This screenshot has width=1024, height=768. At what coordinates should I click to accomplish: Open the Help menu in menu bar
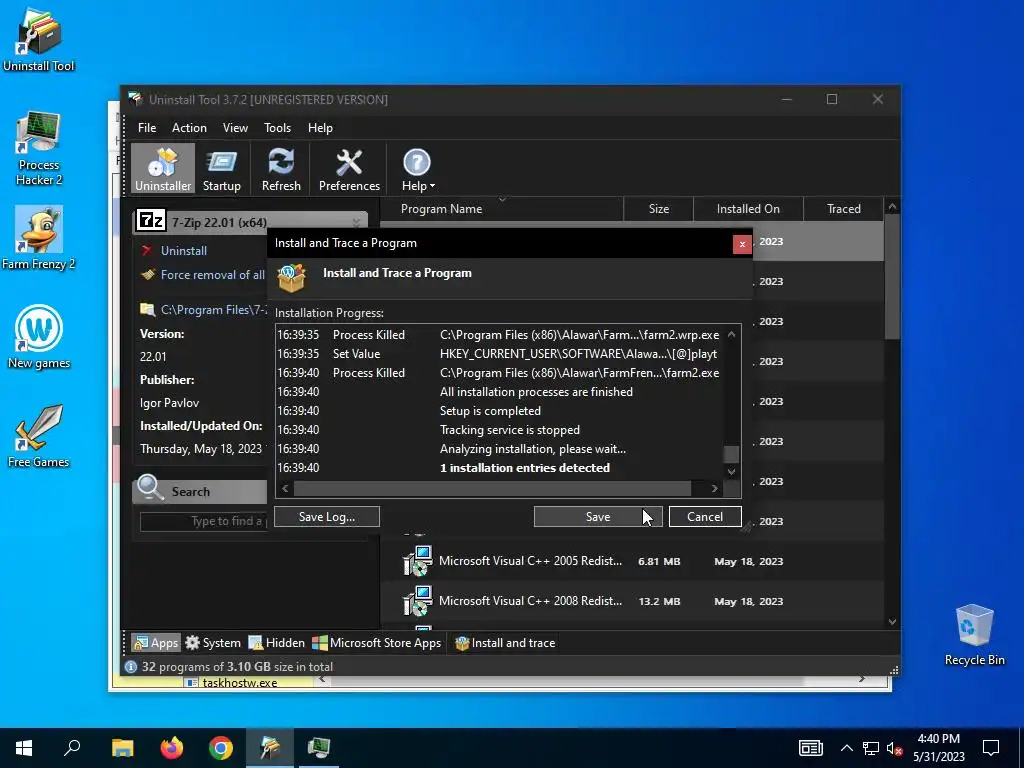coord(320,128)
